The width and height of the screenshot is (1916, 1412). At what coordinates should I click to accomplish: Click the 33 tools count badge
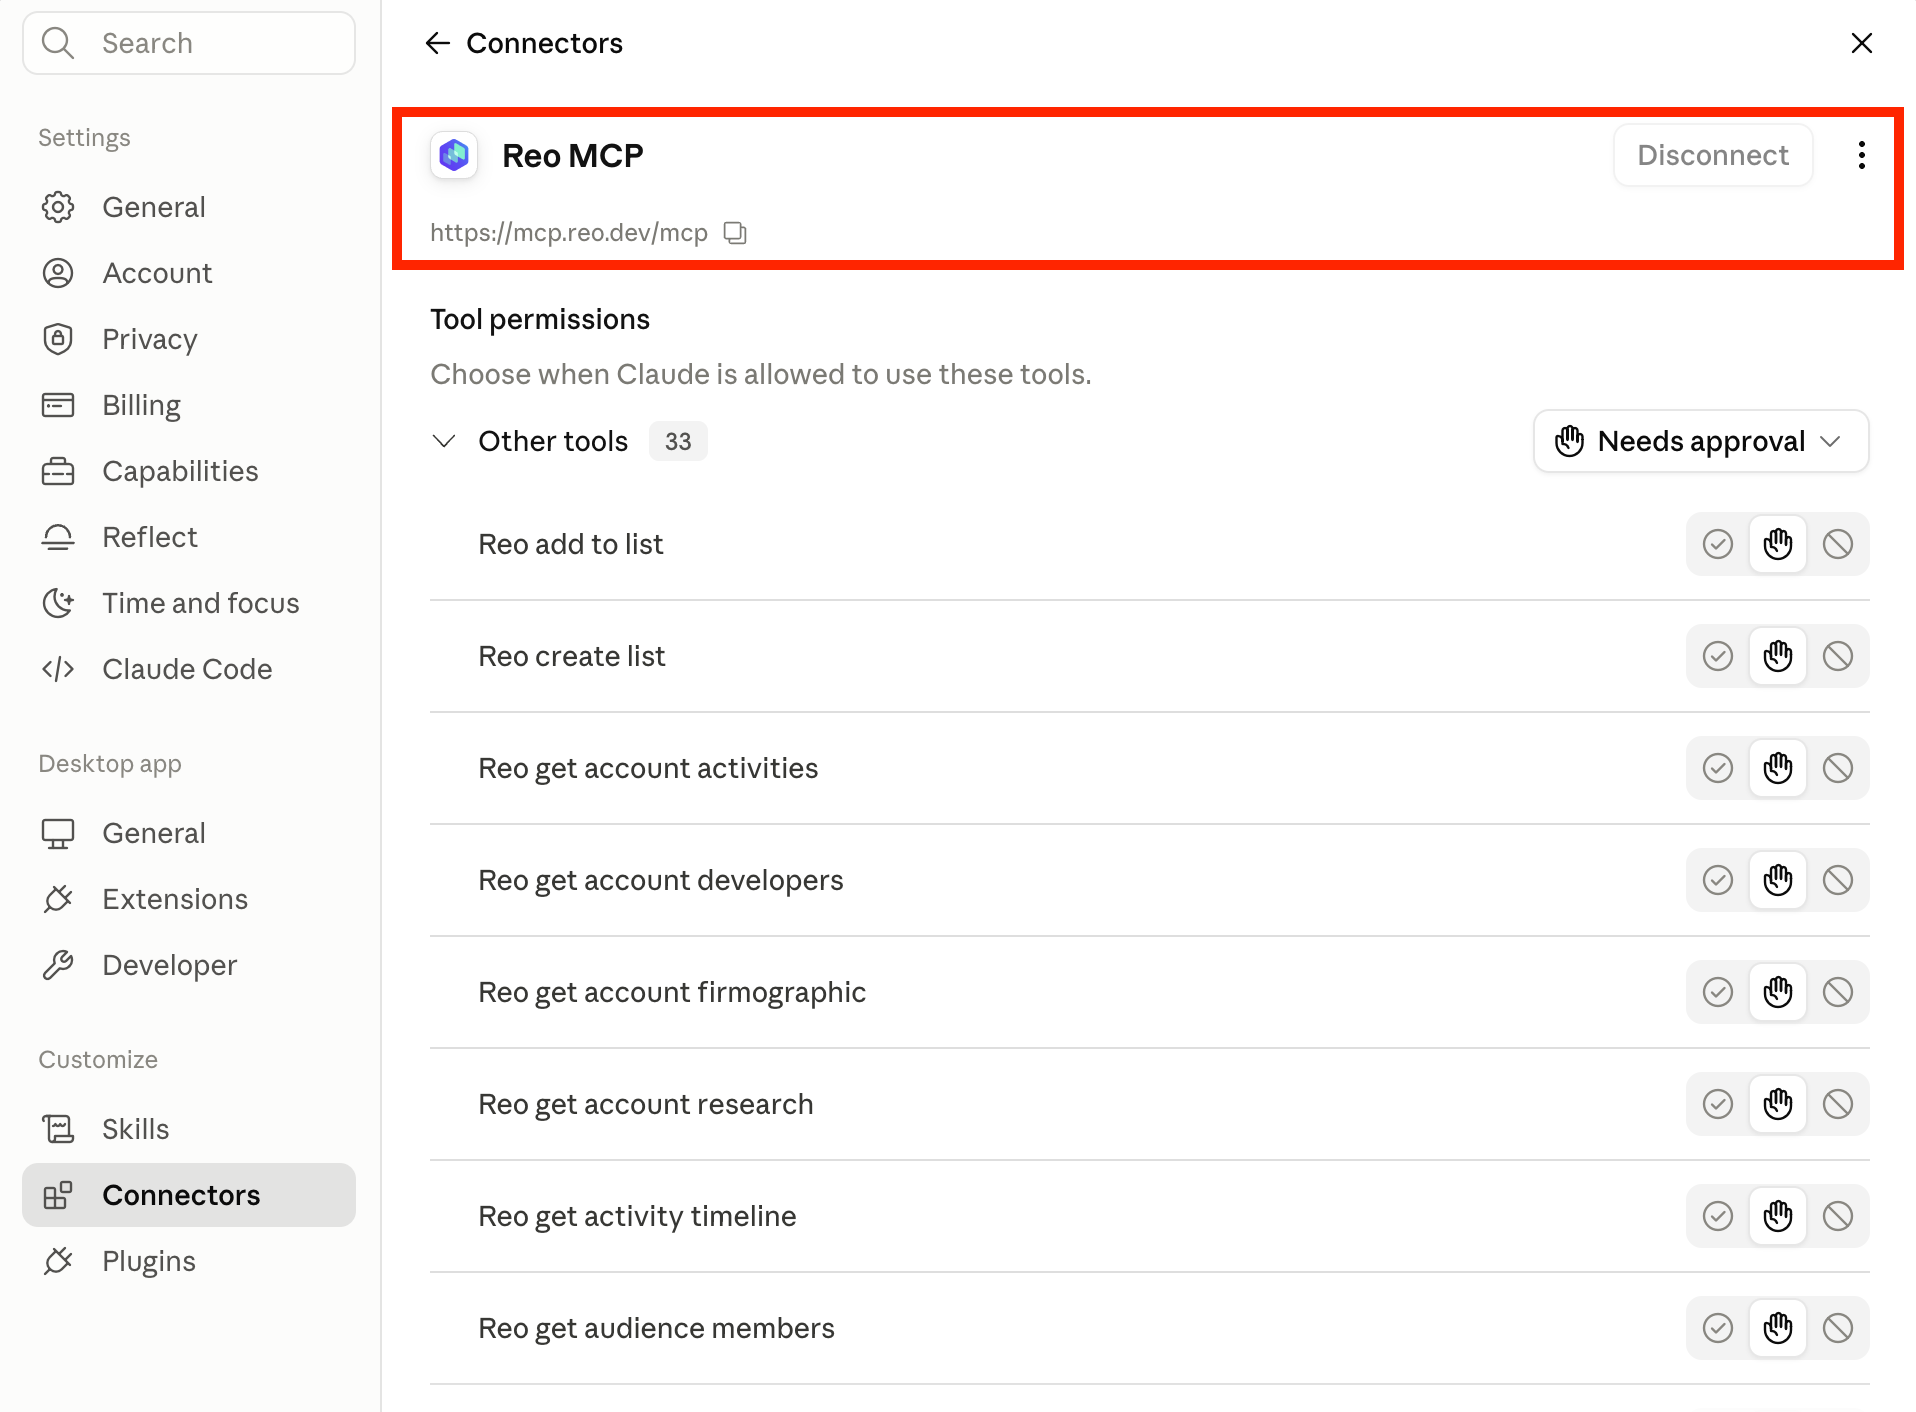(x=678, y=441)
